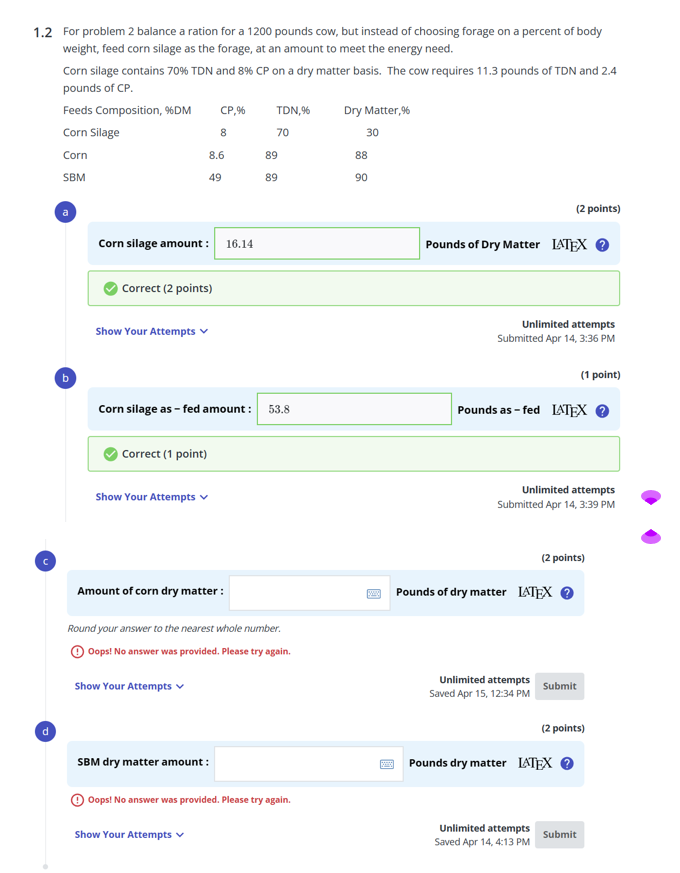Select the as-fed amount field showing 53.8

coord(353,408)
